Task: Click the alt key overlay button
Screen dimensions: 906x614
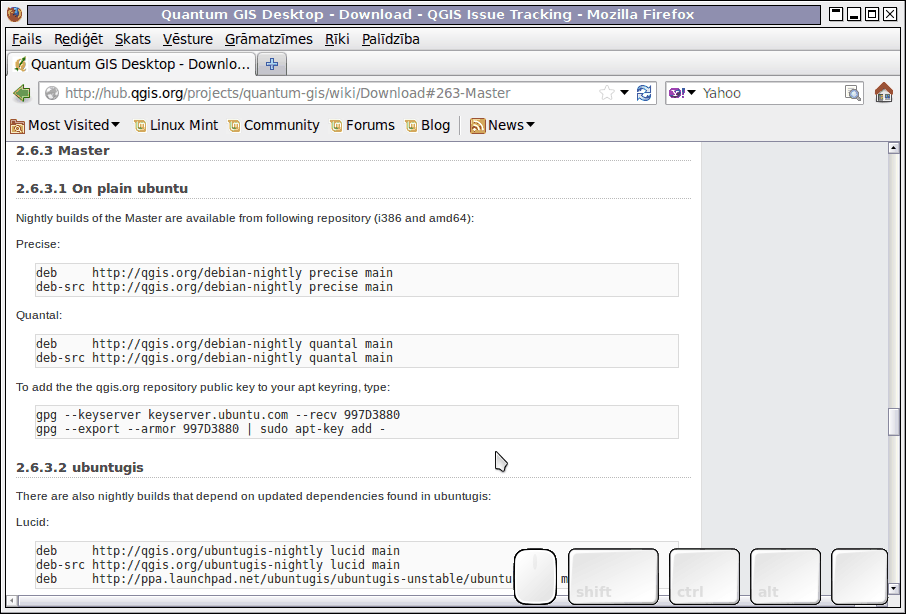Action: (785, 576)
